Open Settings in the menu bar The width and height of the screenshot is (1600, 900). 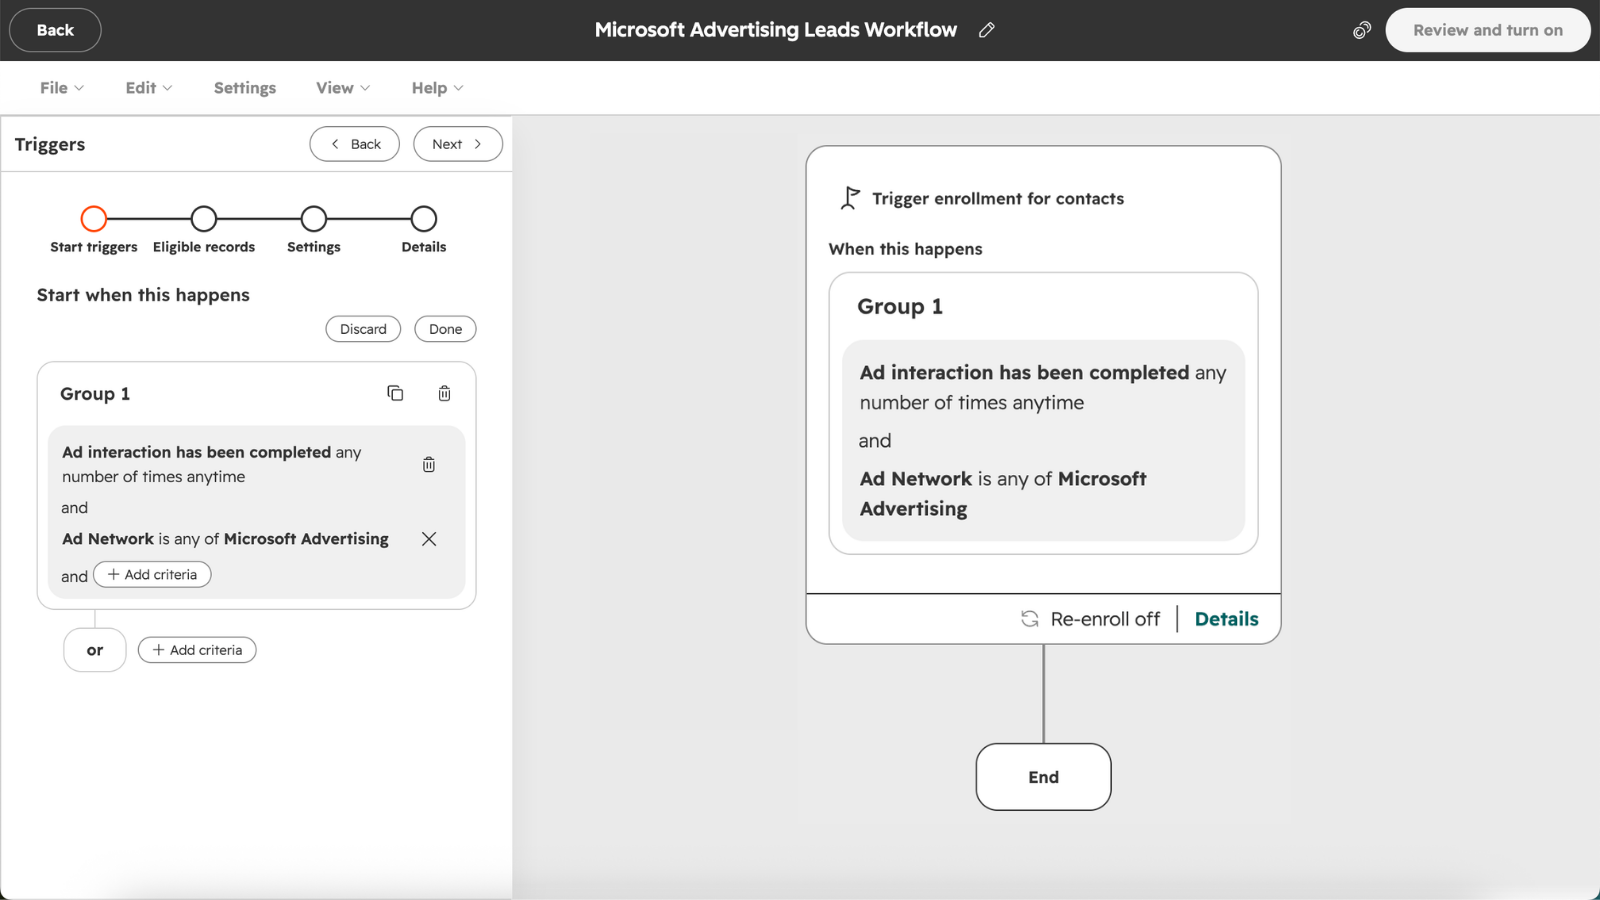pyautogui.click(x=245, y=88)
